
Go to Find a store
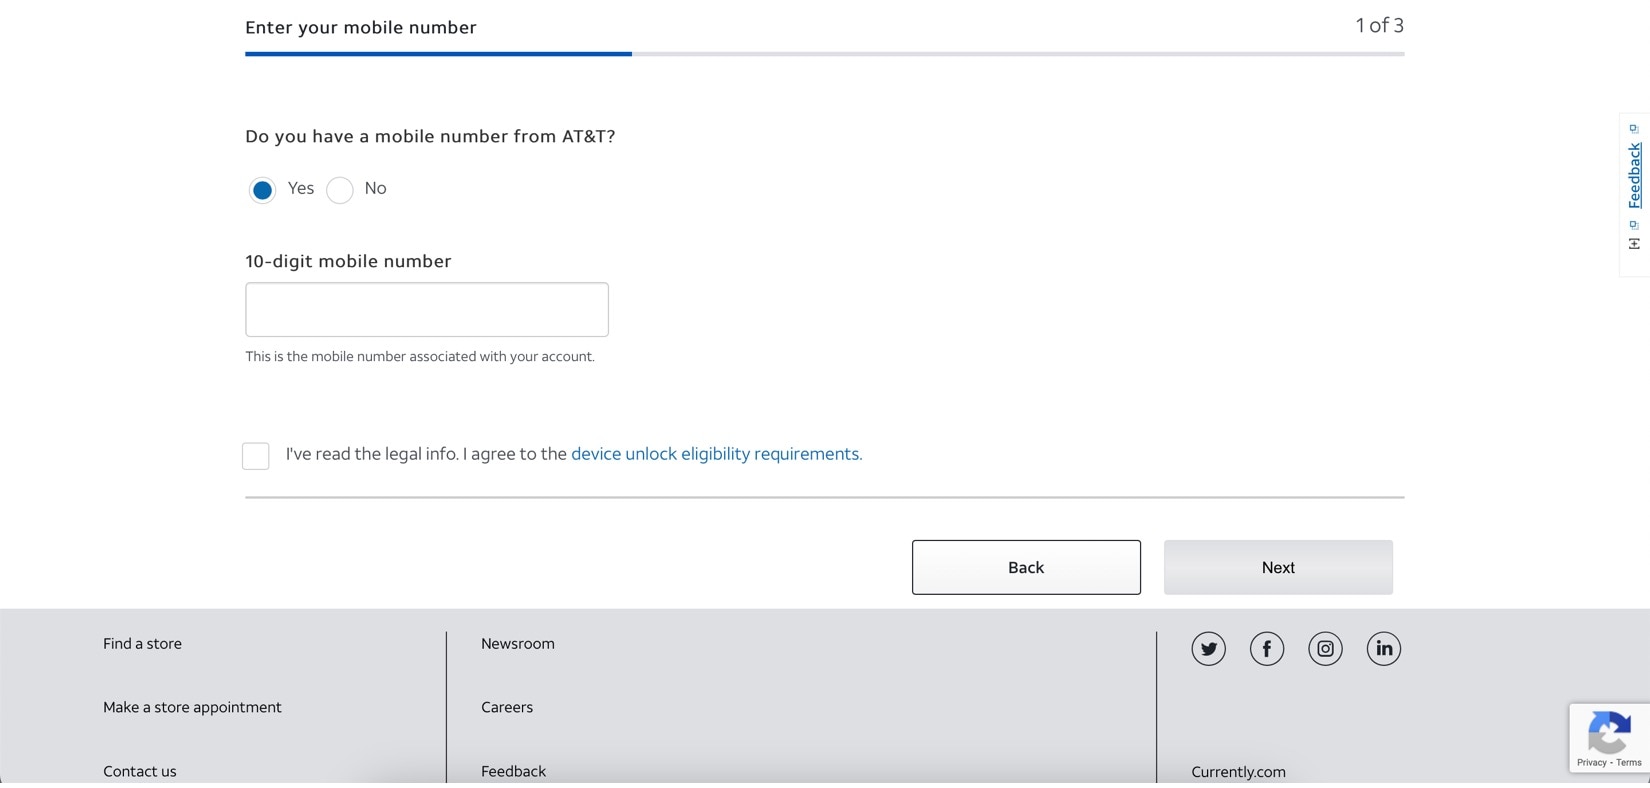pos(142,644)
